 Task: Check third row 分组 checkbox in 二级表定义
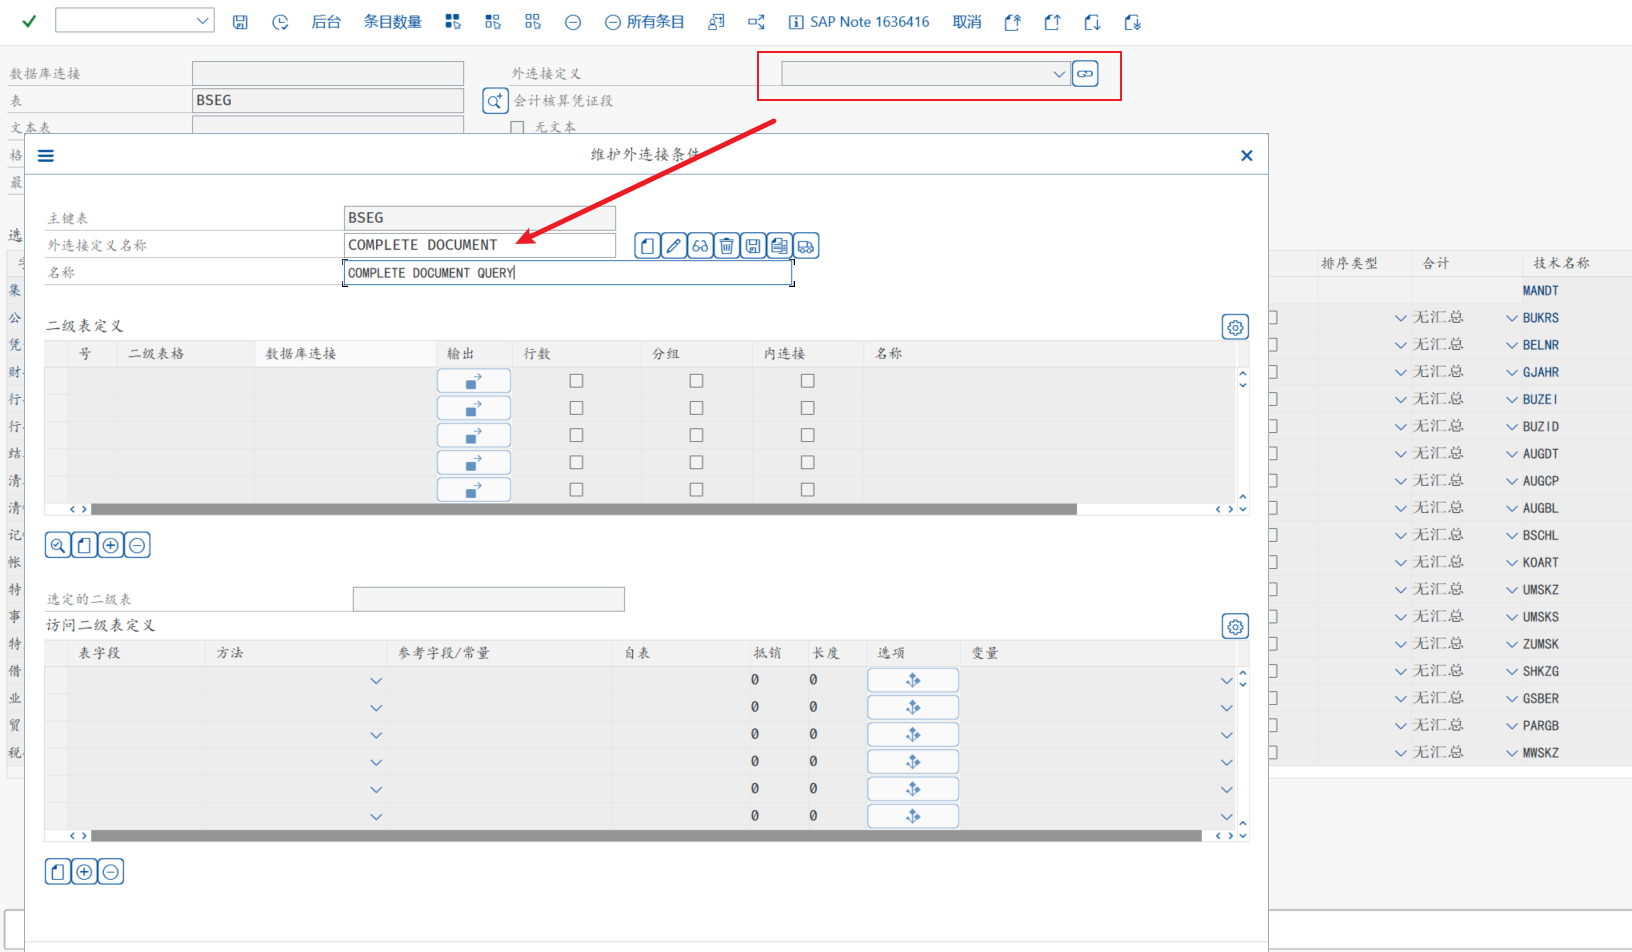point(696,435)
